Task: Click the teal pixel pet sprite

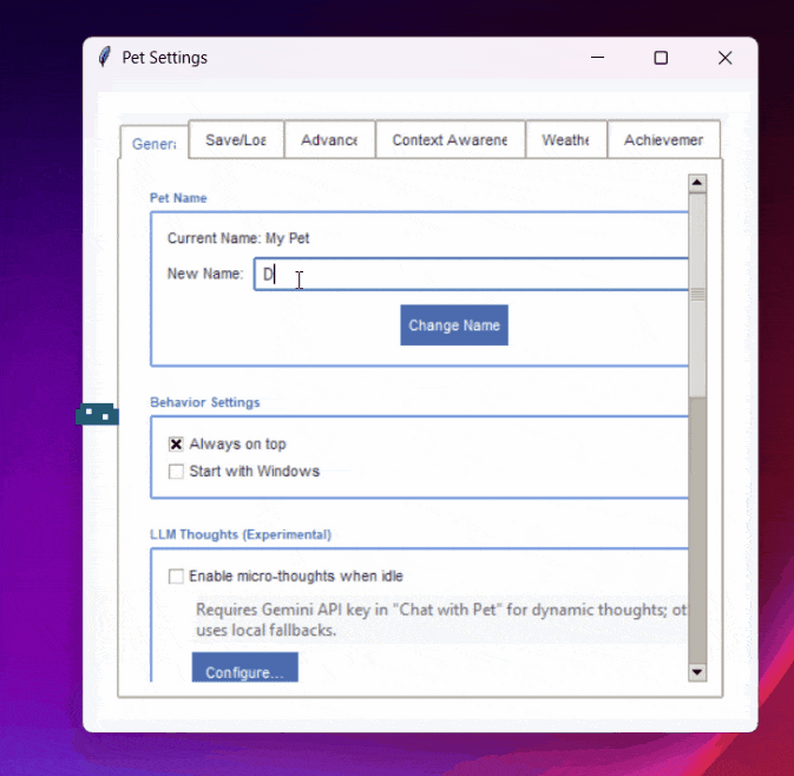Action: click(x=97, y=414)
